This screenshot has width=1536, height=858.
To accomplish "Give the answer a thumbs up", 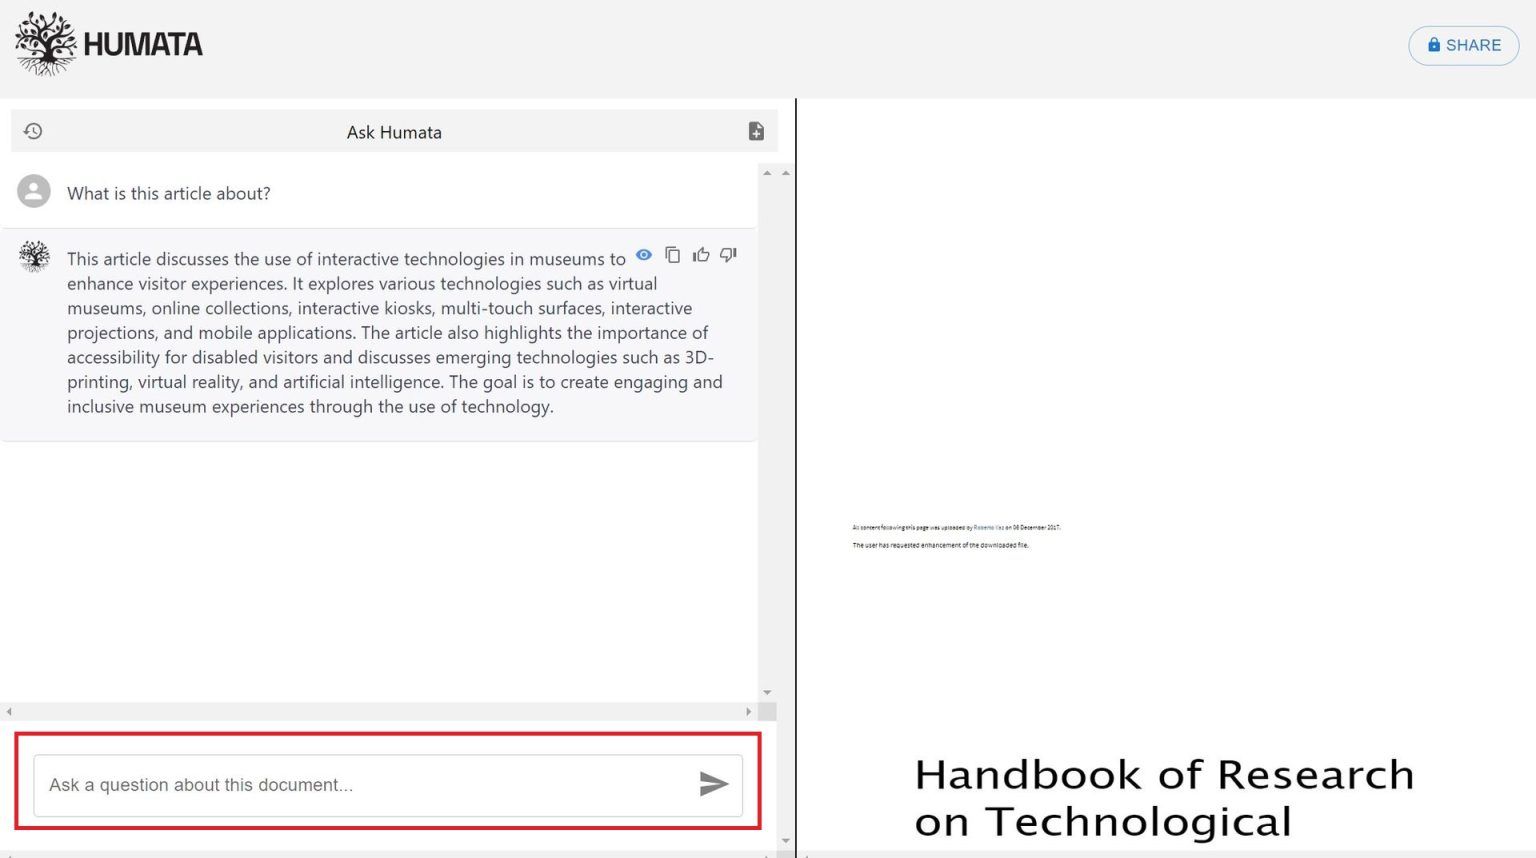I will coord(701,255).
